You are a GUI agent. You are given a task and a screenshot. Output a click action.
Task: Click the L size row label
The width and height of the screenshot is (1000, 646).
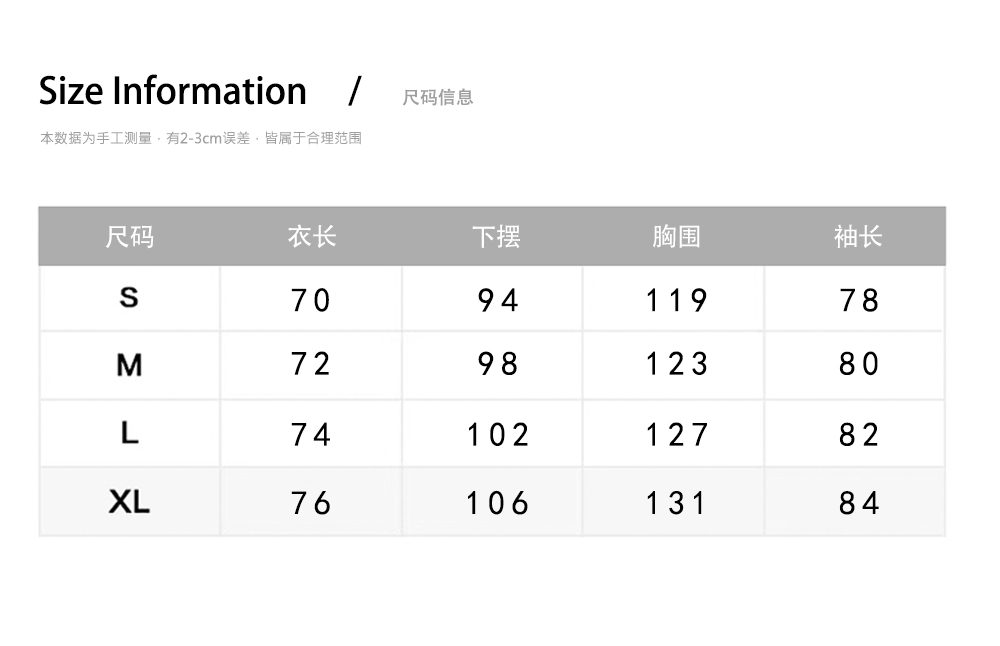point(129,433)
